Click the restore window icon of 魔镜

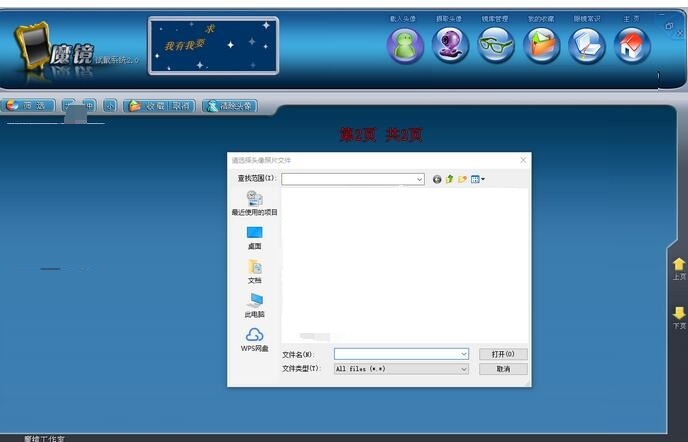[669, 26]
